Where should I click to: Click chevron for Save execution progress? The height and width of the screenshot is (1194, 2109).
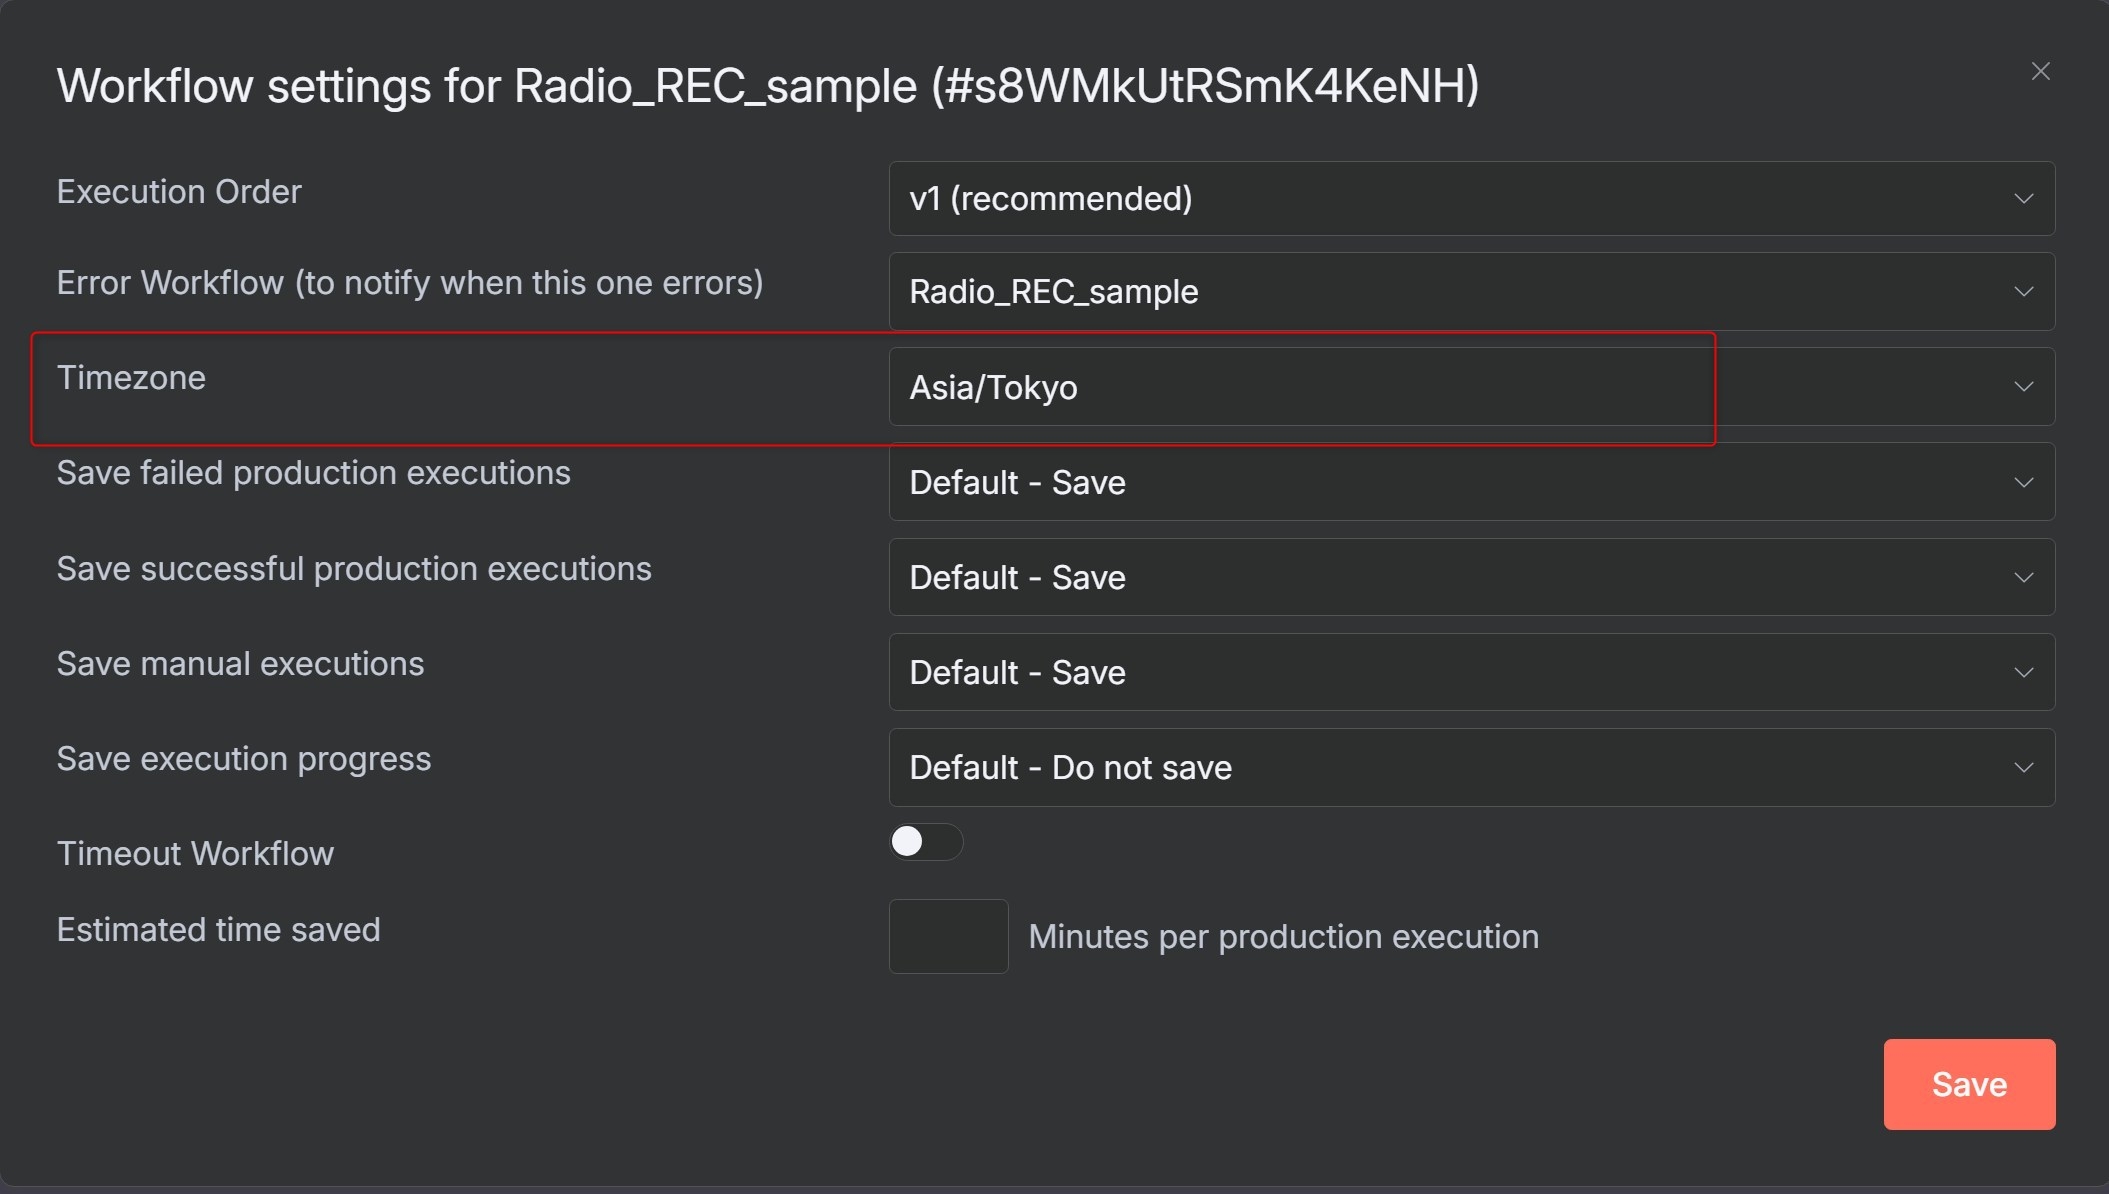(2023, 767)
